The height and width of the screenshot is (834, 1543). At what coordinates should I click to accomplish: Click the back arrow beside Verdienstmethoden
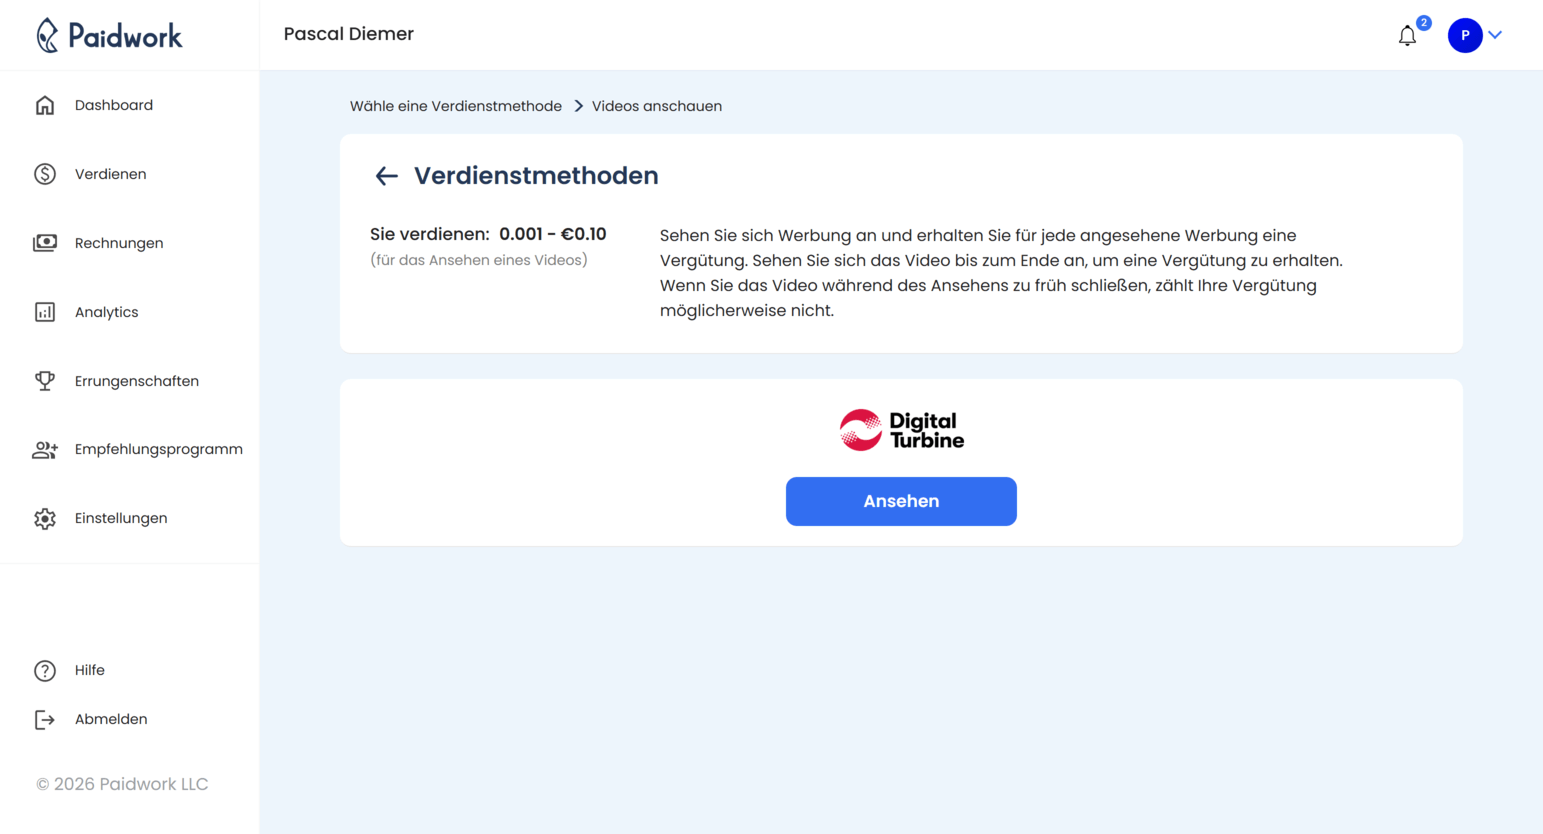(x=386, y=175)
